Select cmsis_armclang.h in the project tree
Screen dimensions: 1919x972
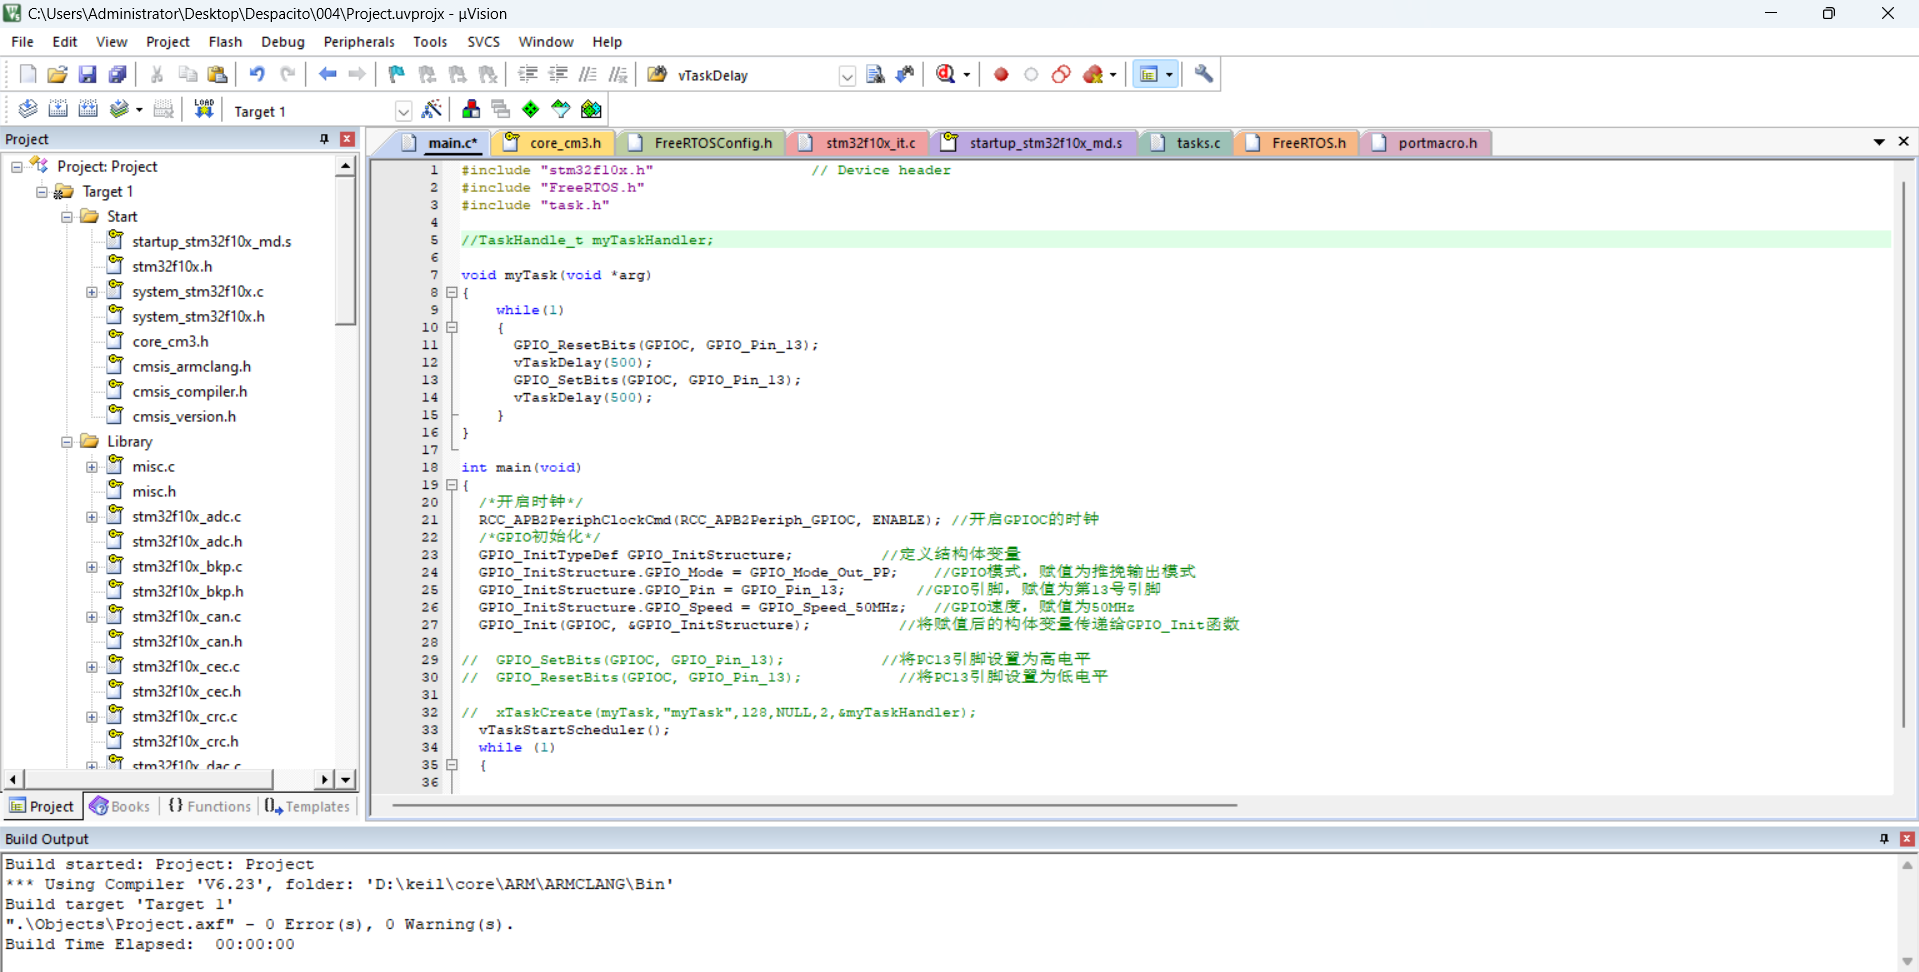tap(191, 367)
